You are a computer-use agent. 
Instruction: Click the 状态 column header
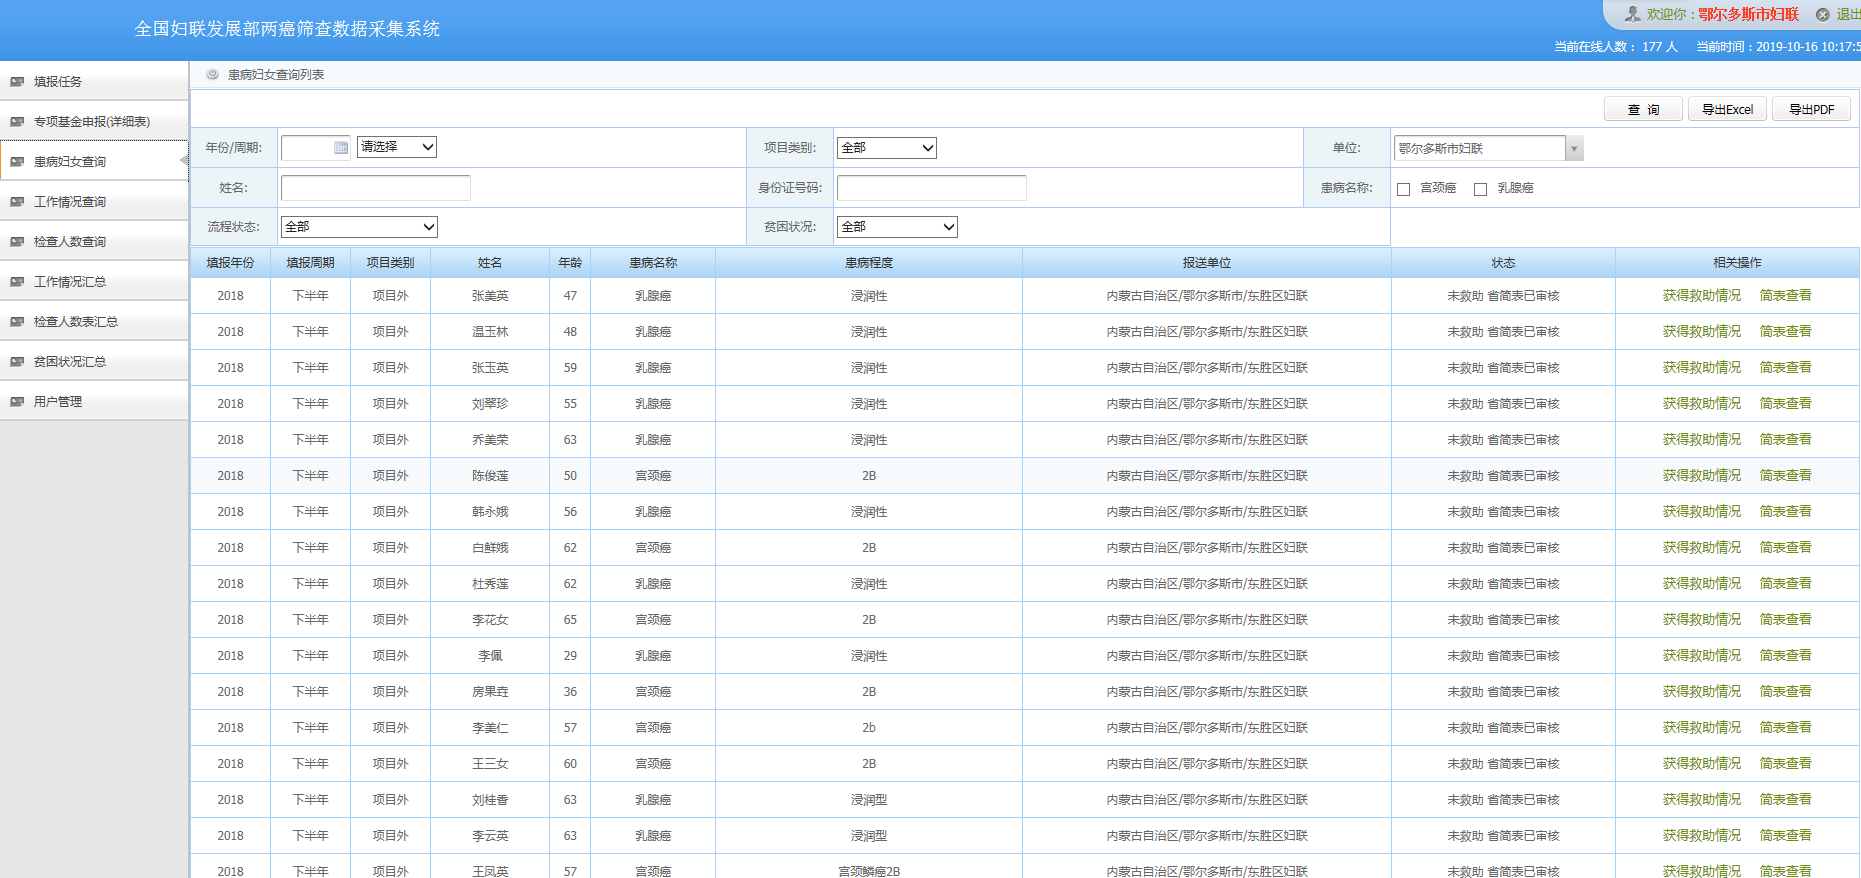pyautogui.click(x=1503, y=263)
